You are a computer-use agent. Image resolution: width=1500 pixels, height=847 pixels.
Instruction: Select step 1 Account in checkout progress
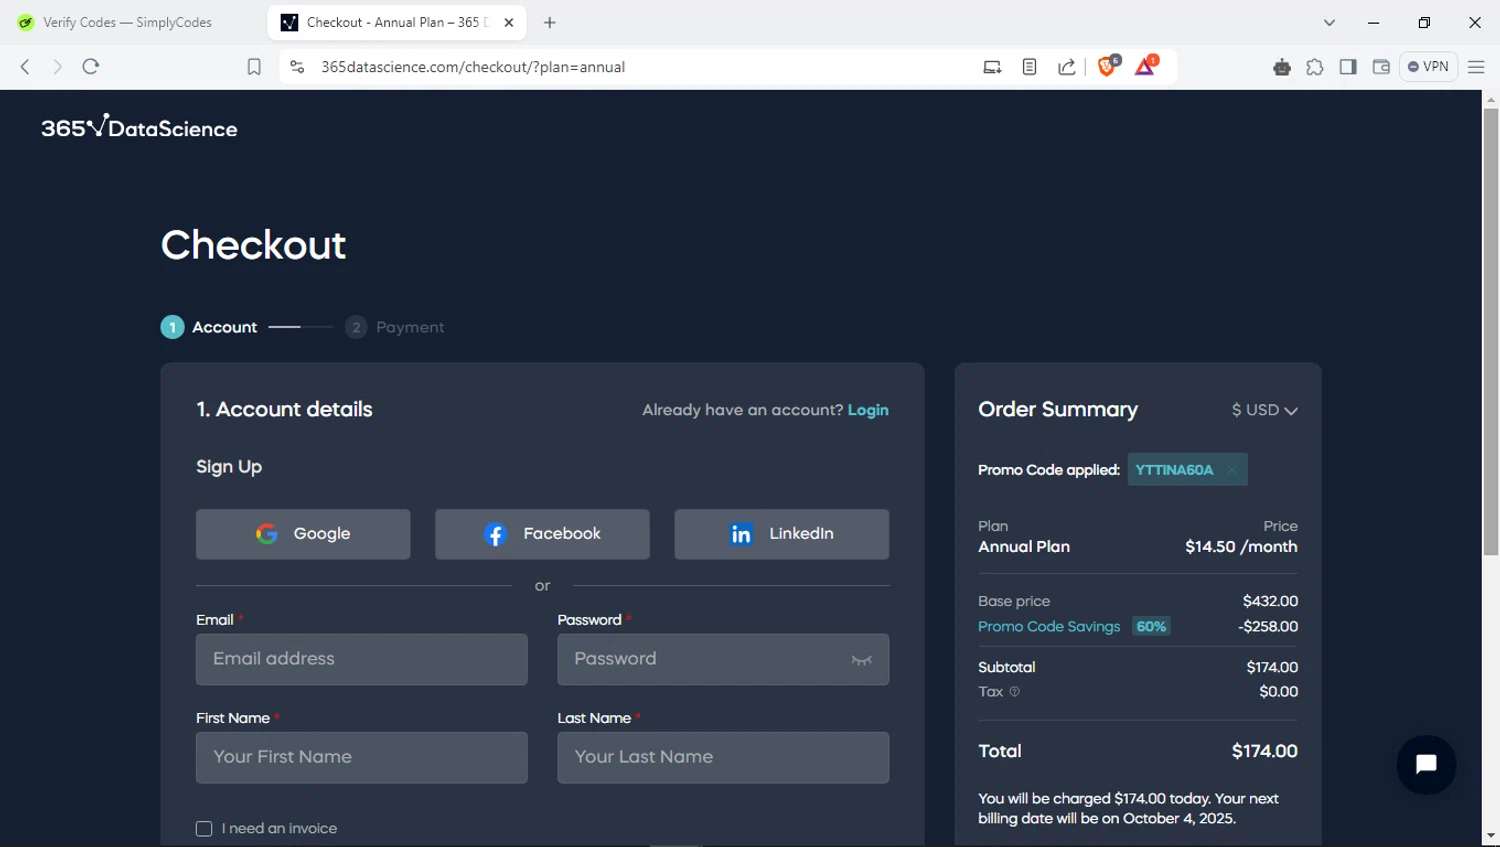pyautogui.click(x=209, y=327)
